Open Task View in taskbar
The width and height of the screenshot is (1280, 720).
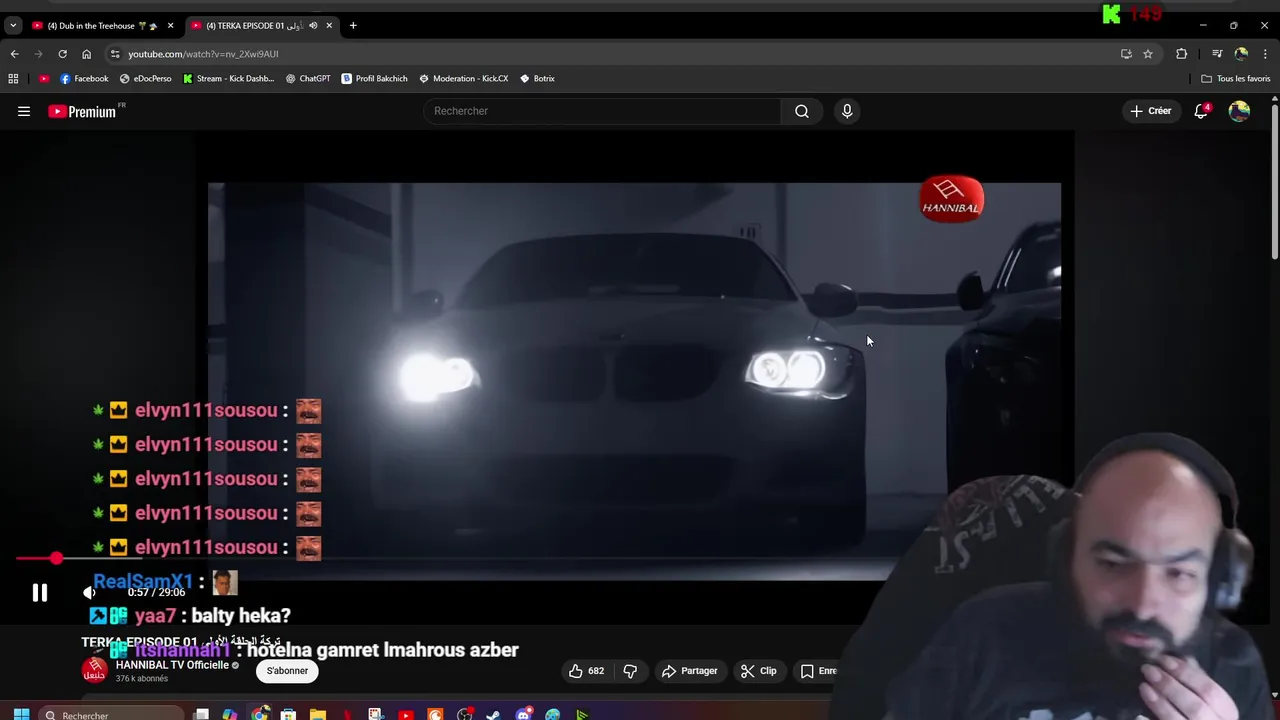pos(201,715)
